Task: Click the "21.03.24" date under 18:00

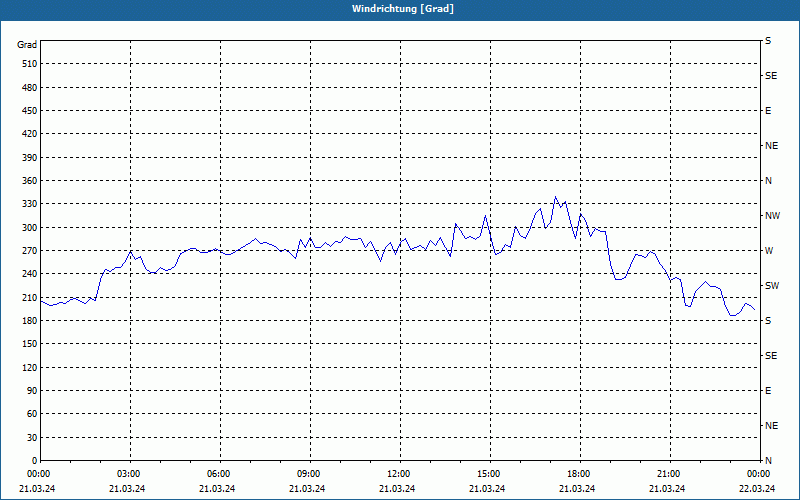Action: point(577,489)
